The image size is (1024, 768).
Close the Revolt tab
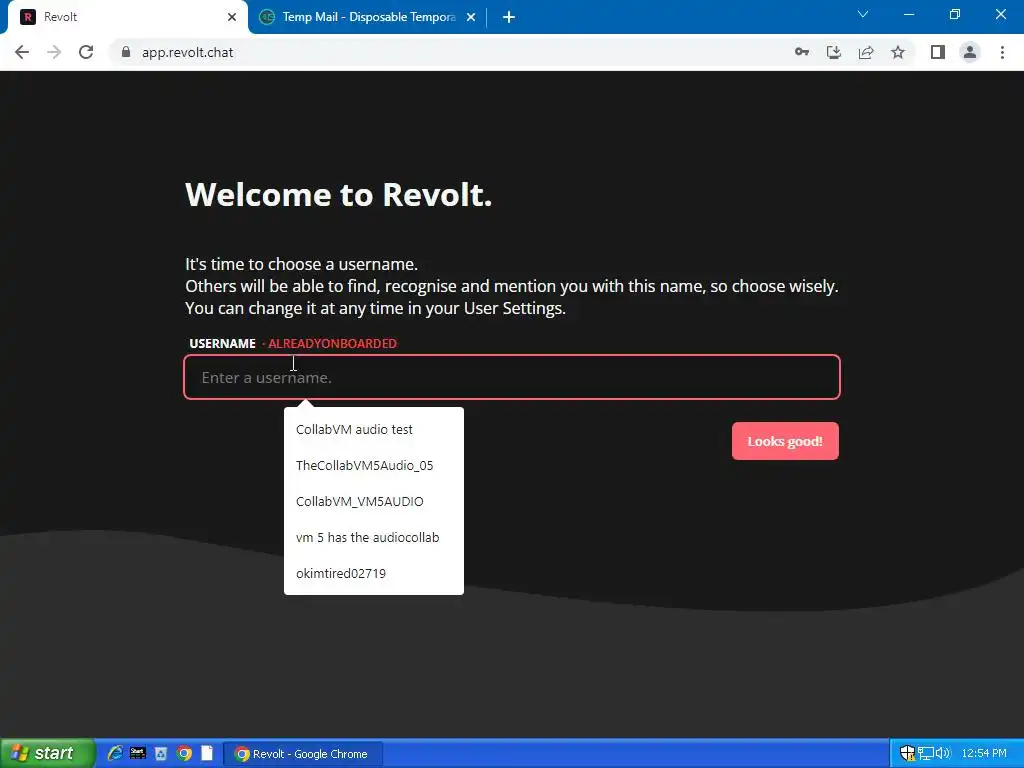(x=232, y=17)
